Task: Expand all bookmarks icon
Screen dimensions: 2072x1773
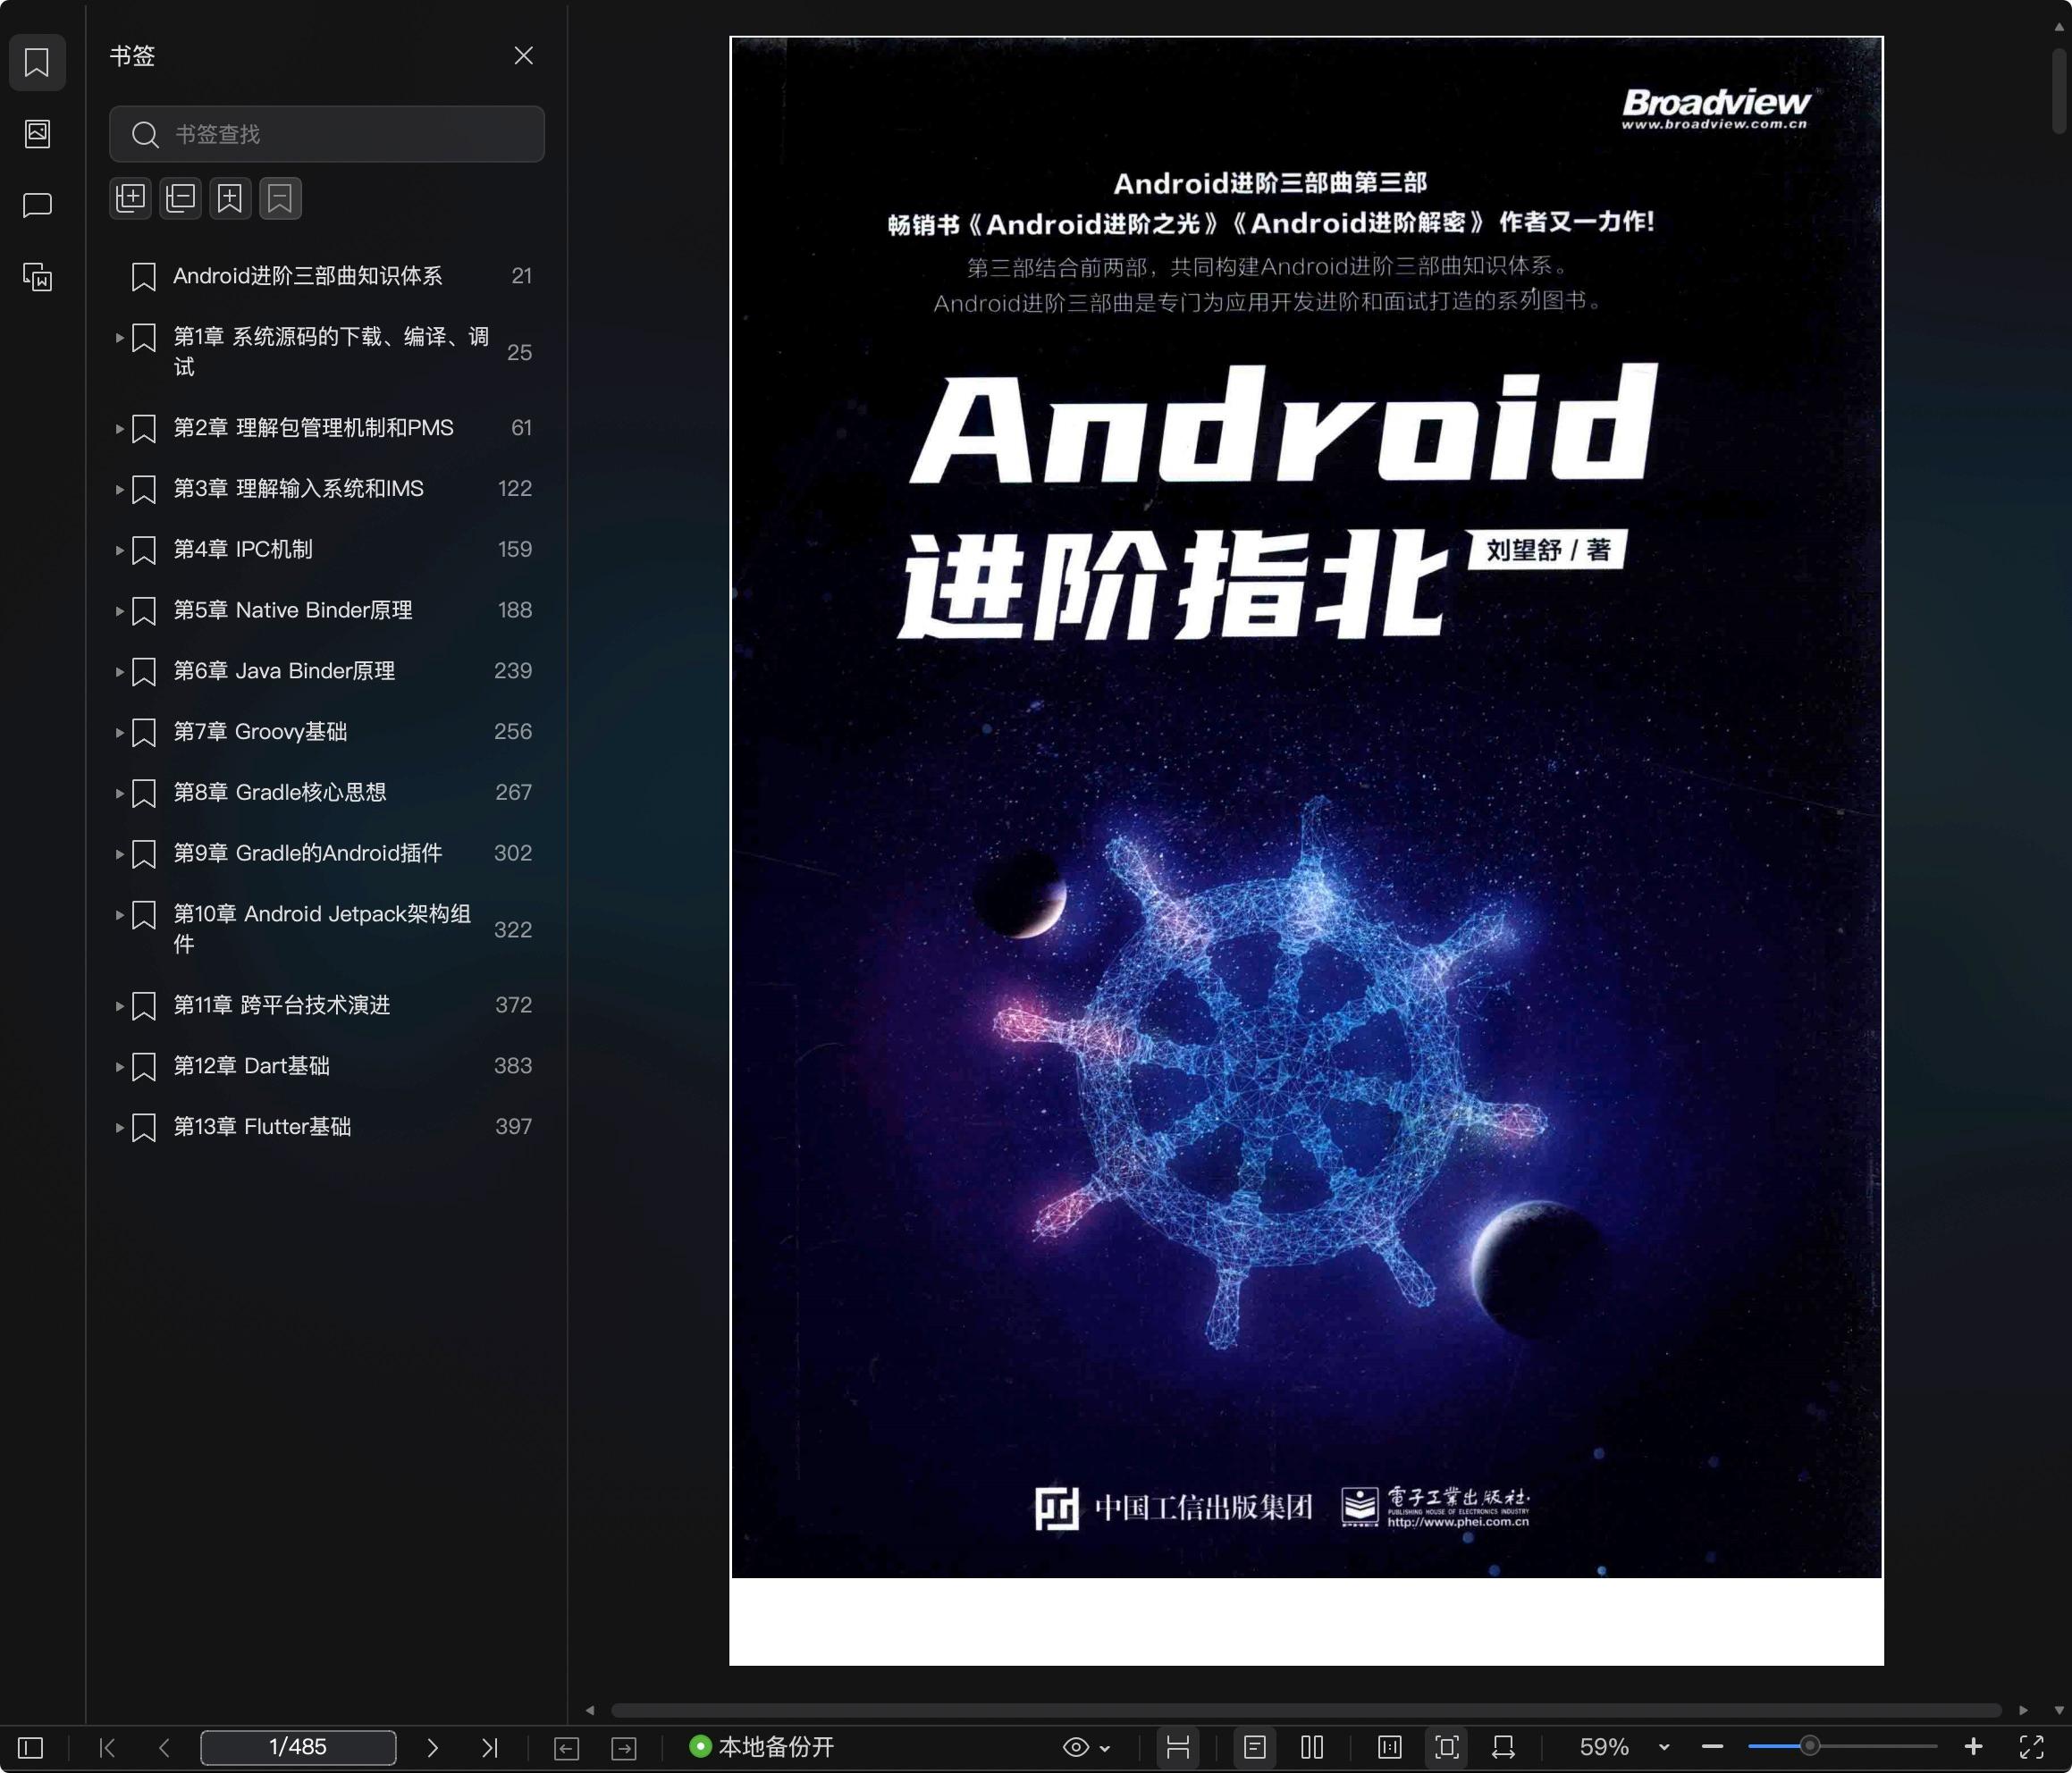Action: tap(131, 198)
